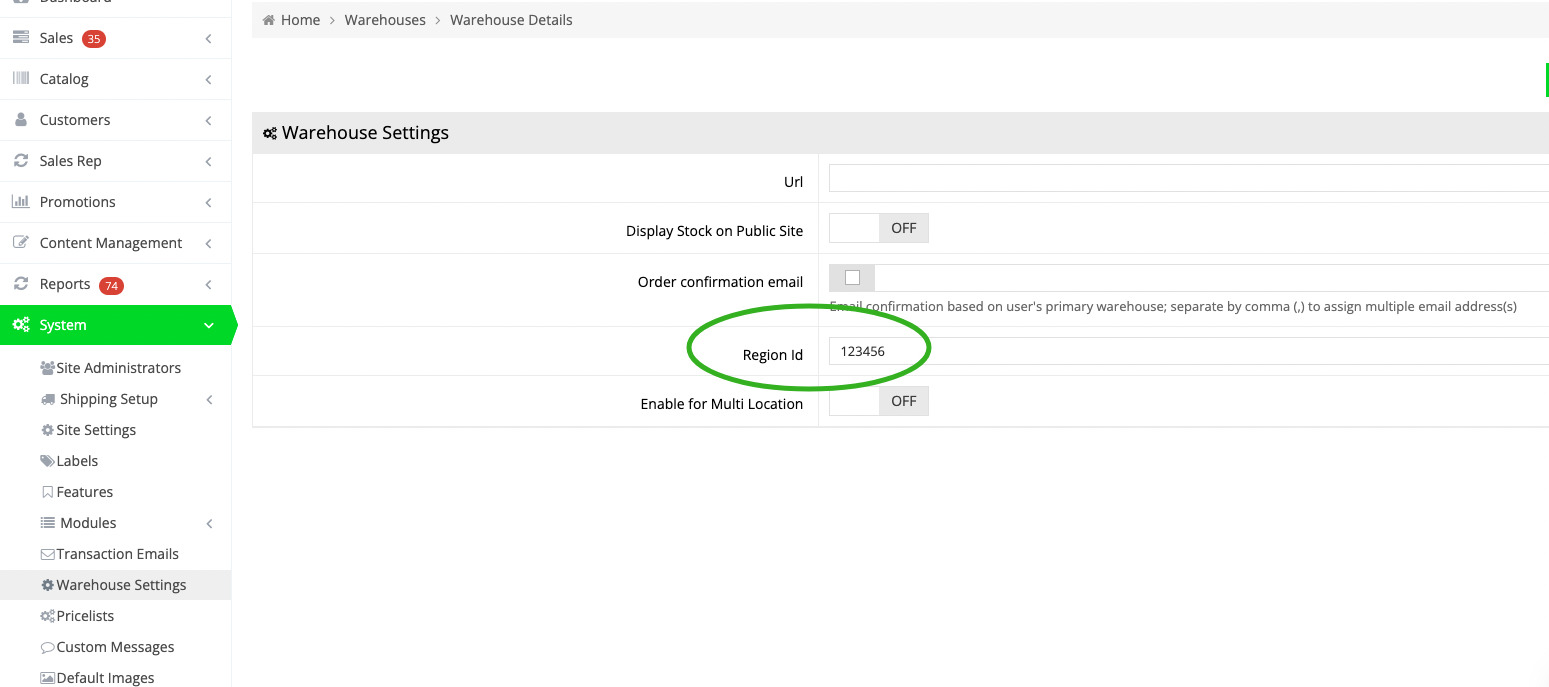Open the Pricelists settings link

point(85,616)
